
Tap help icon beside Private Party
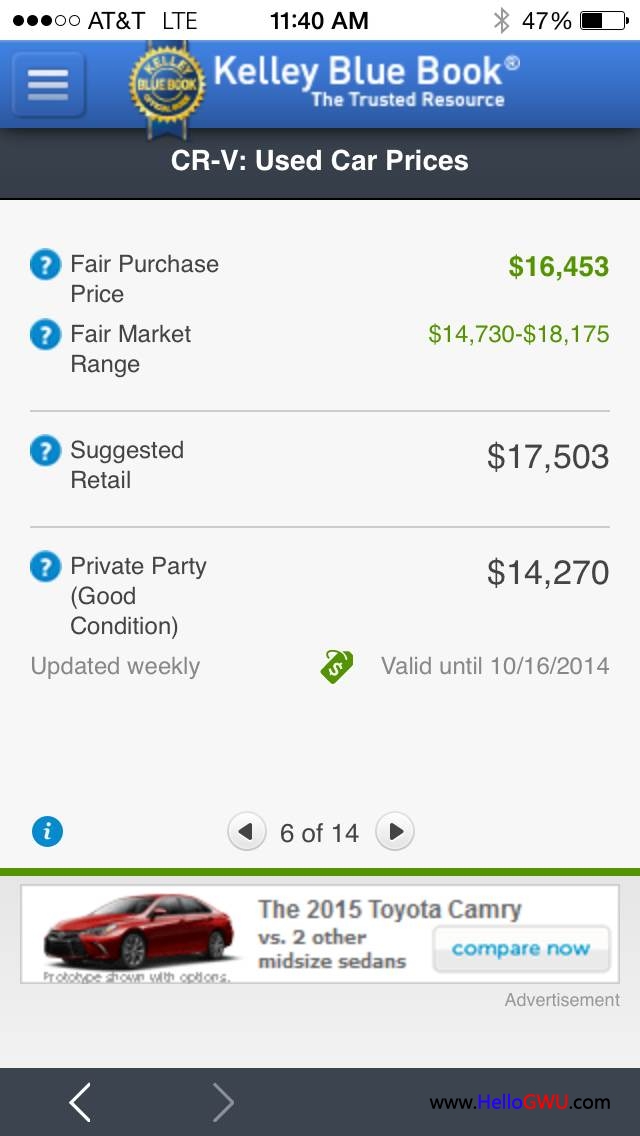point(45,567)
